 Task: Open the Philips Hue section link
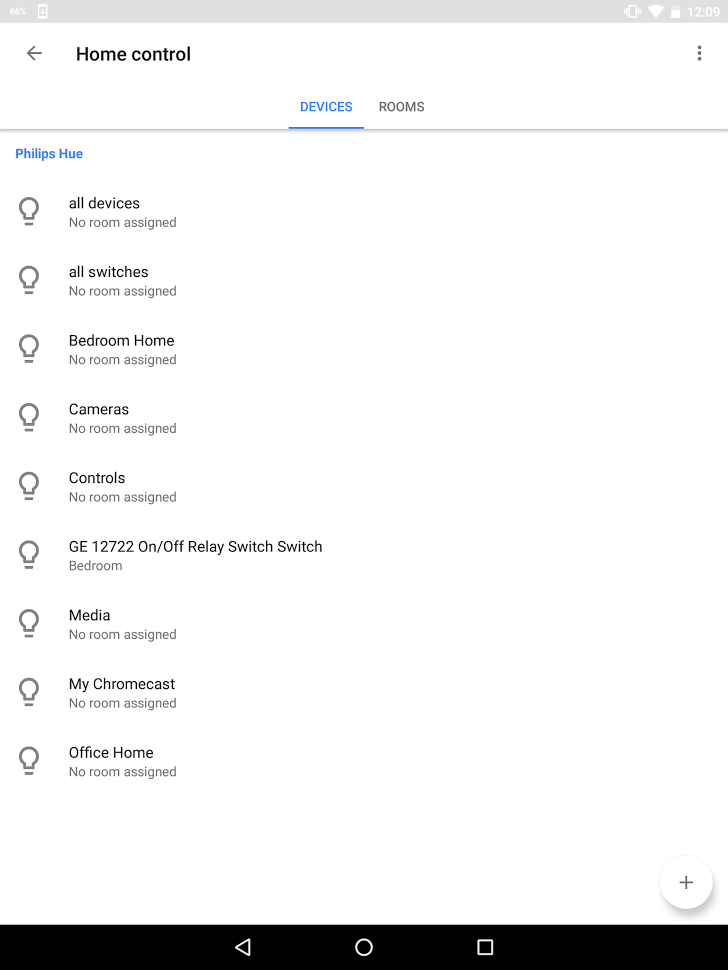(x=48, y=153)
